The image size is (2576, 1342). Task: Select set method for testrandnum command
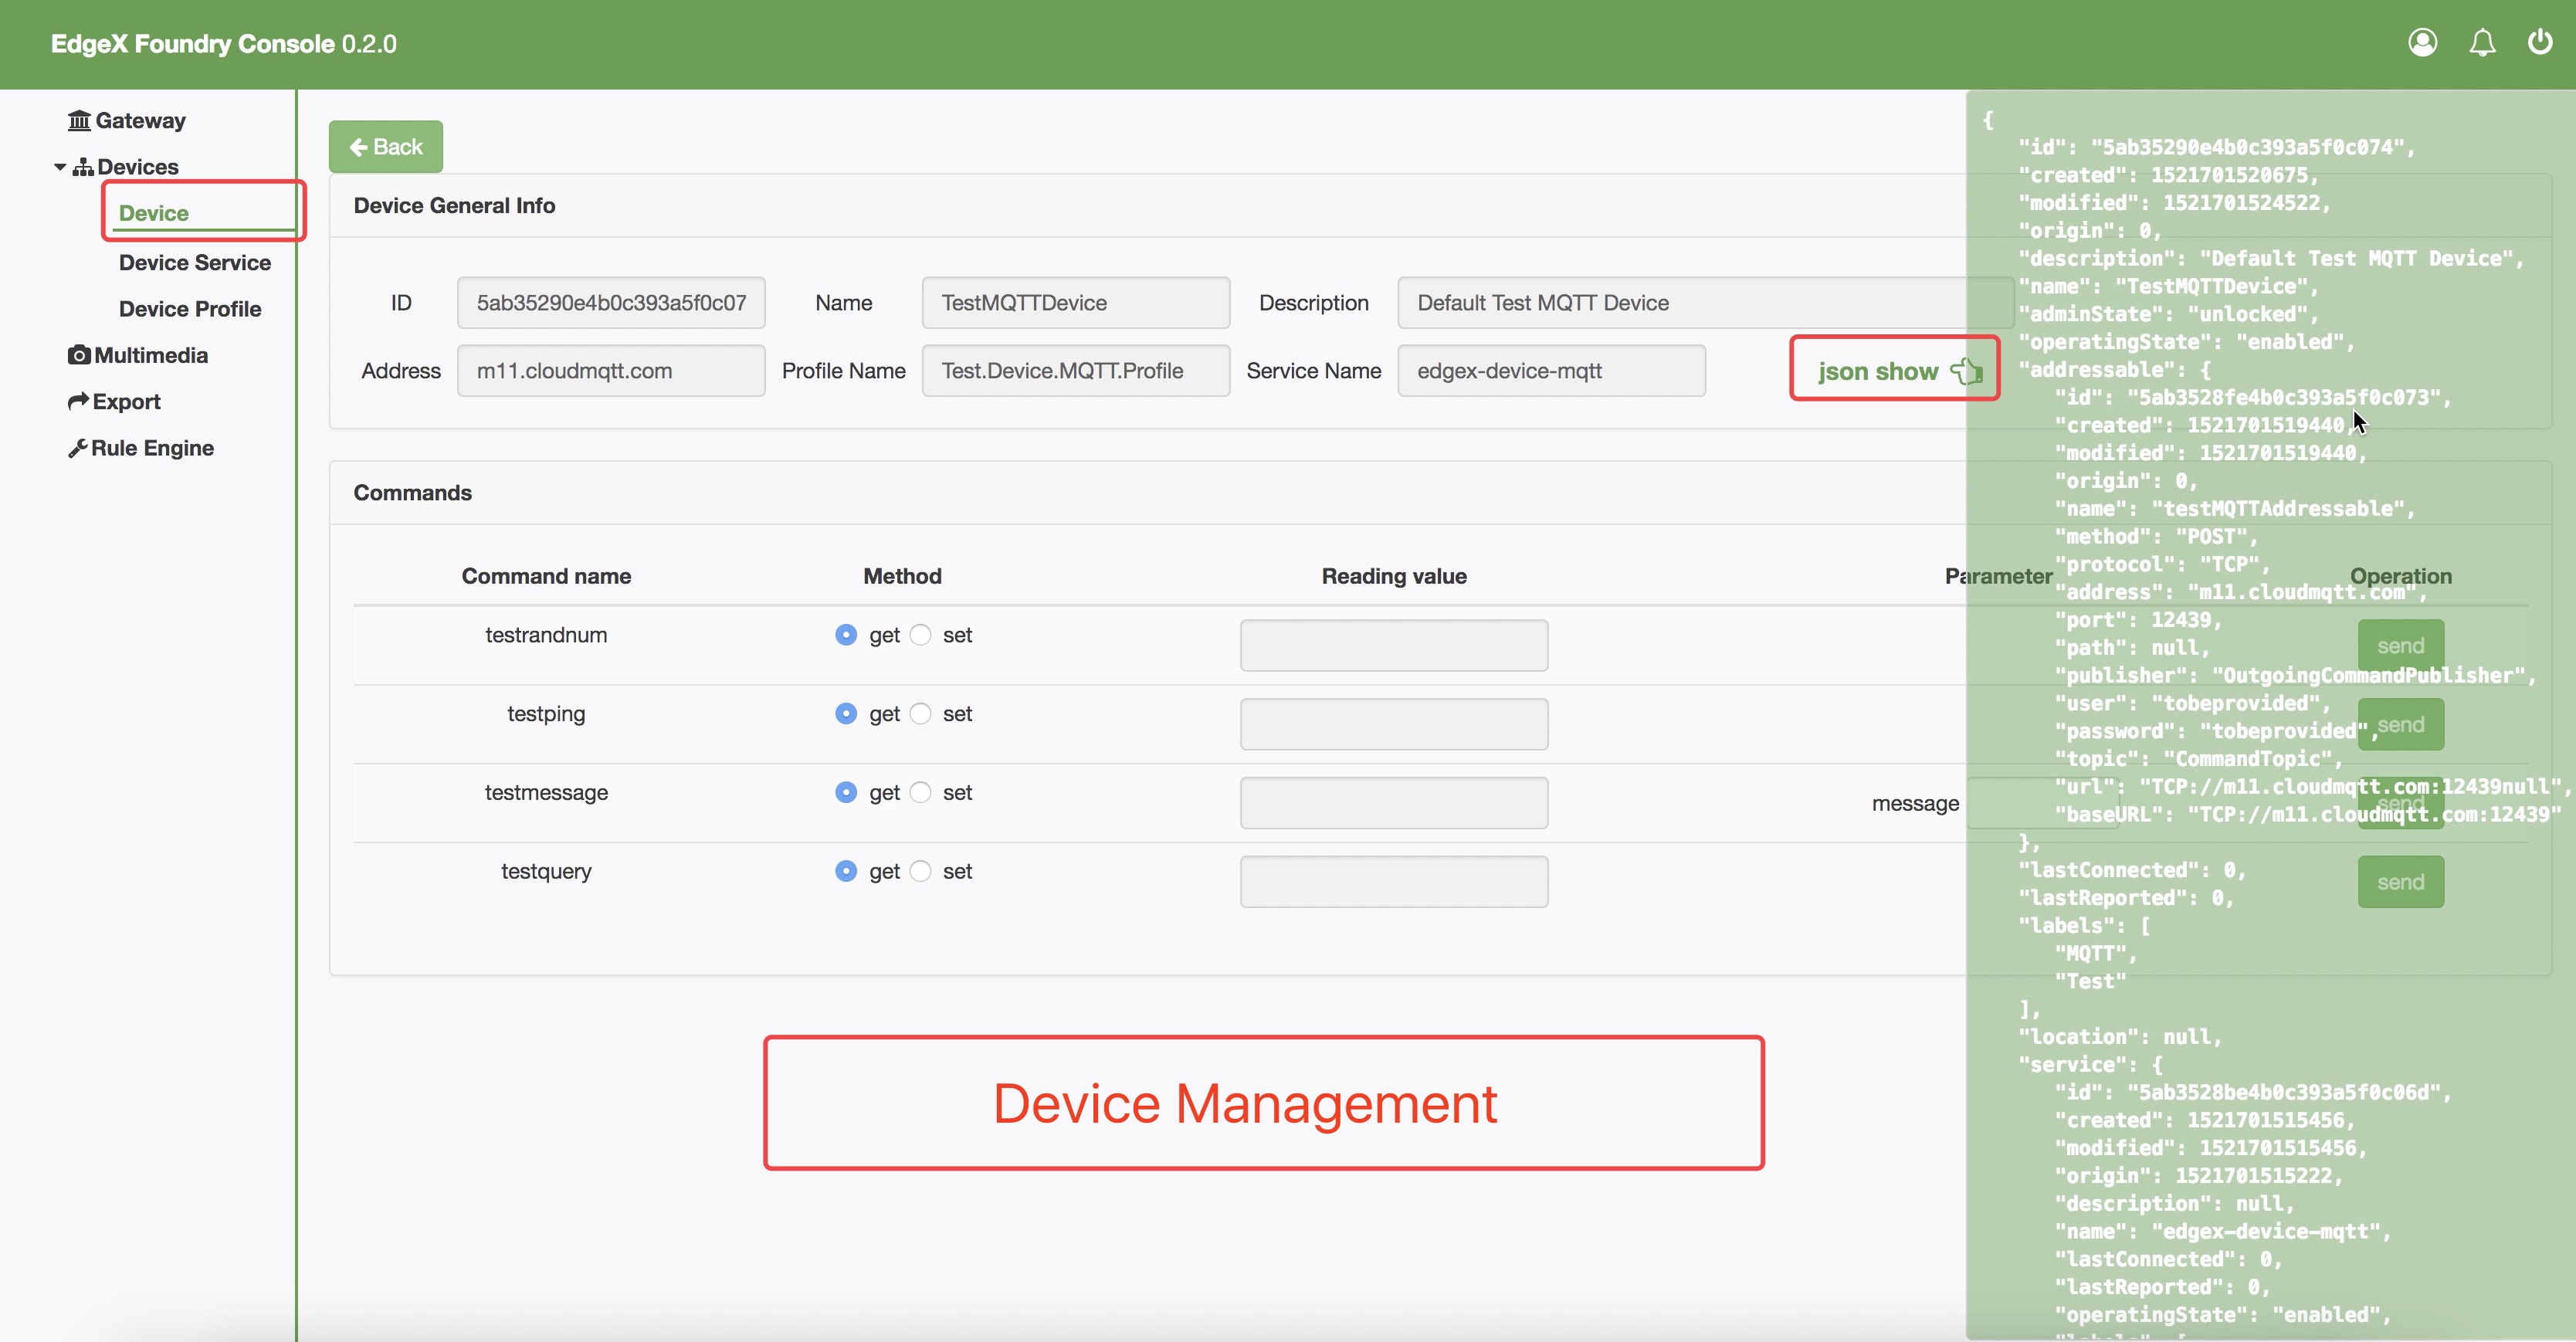[921, 635]
